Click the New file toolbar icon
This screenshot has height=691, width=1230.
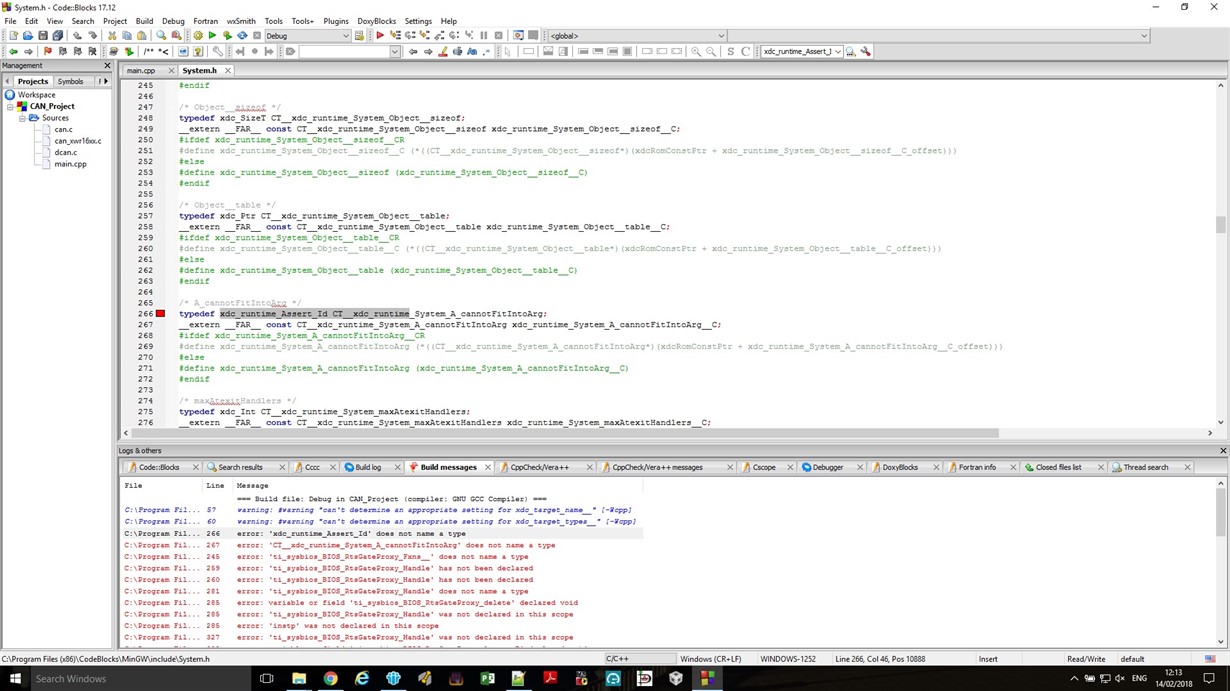click(13, 36)
